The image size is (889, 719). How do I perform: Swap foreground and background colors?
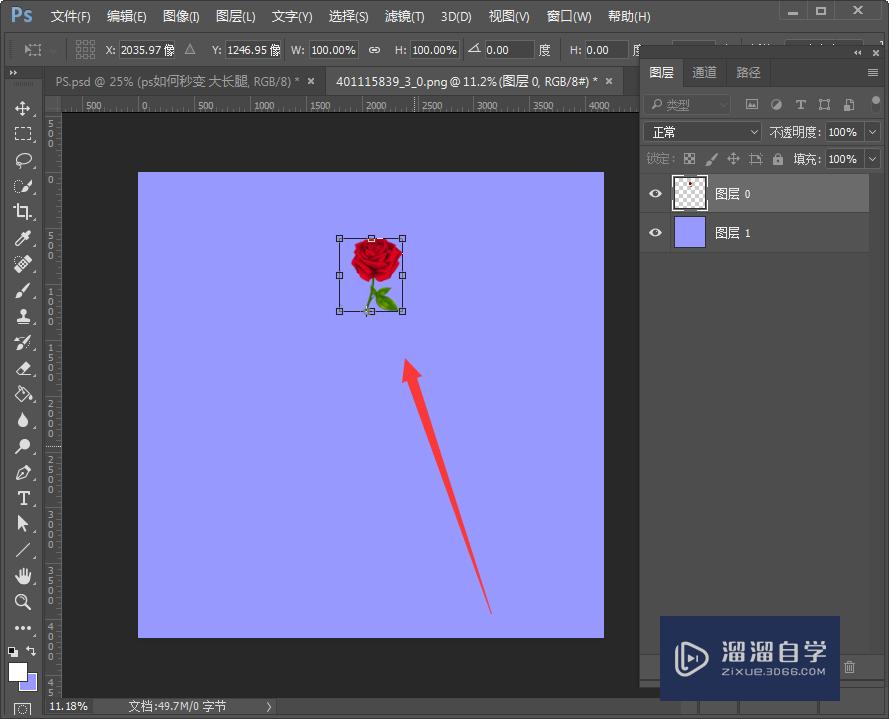[x=32, y=651]
